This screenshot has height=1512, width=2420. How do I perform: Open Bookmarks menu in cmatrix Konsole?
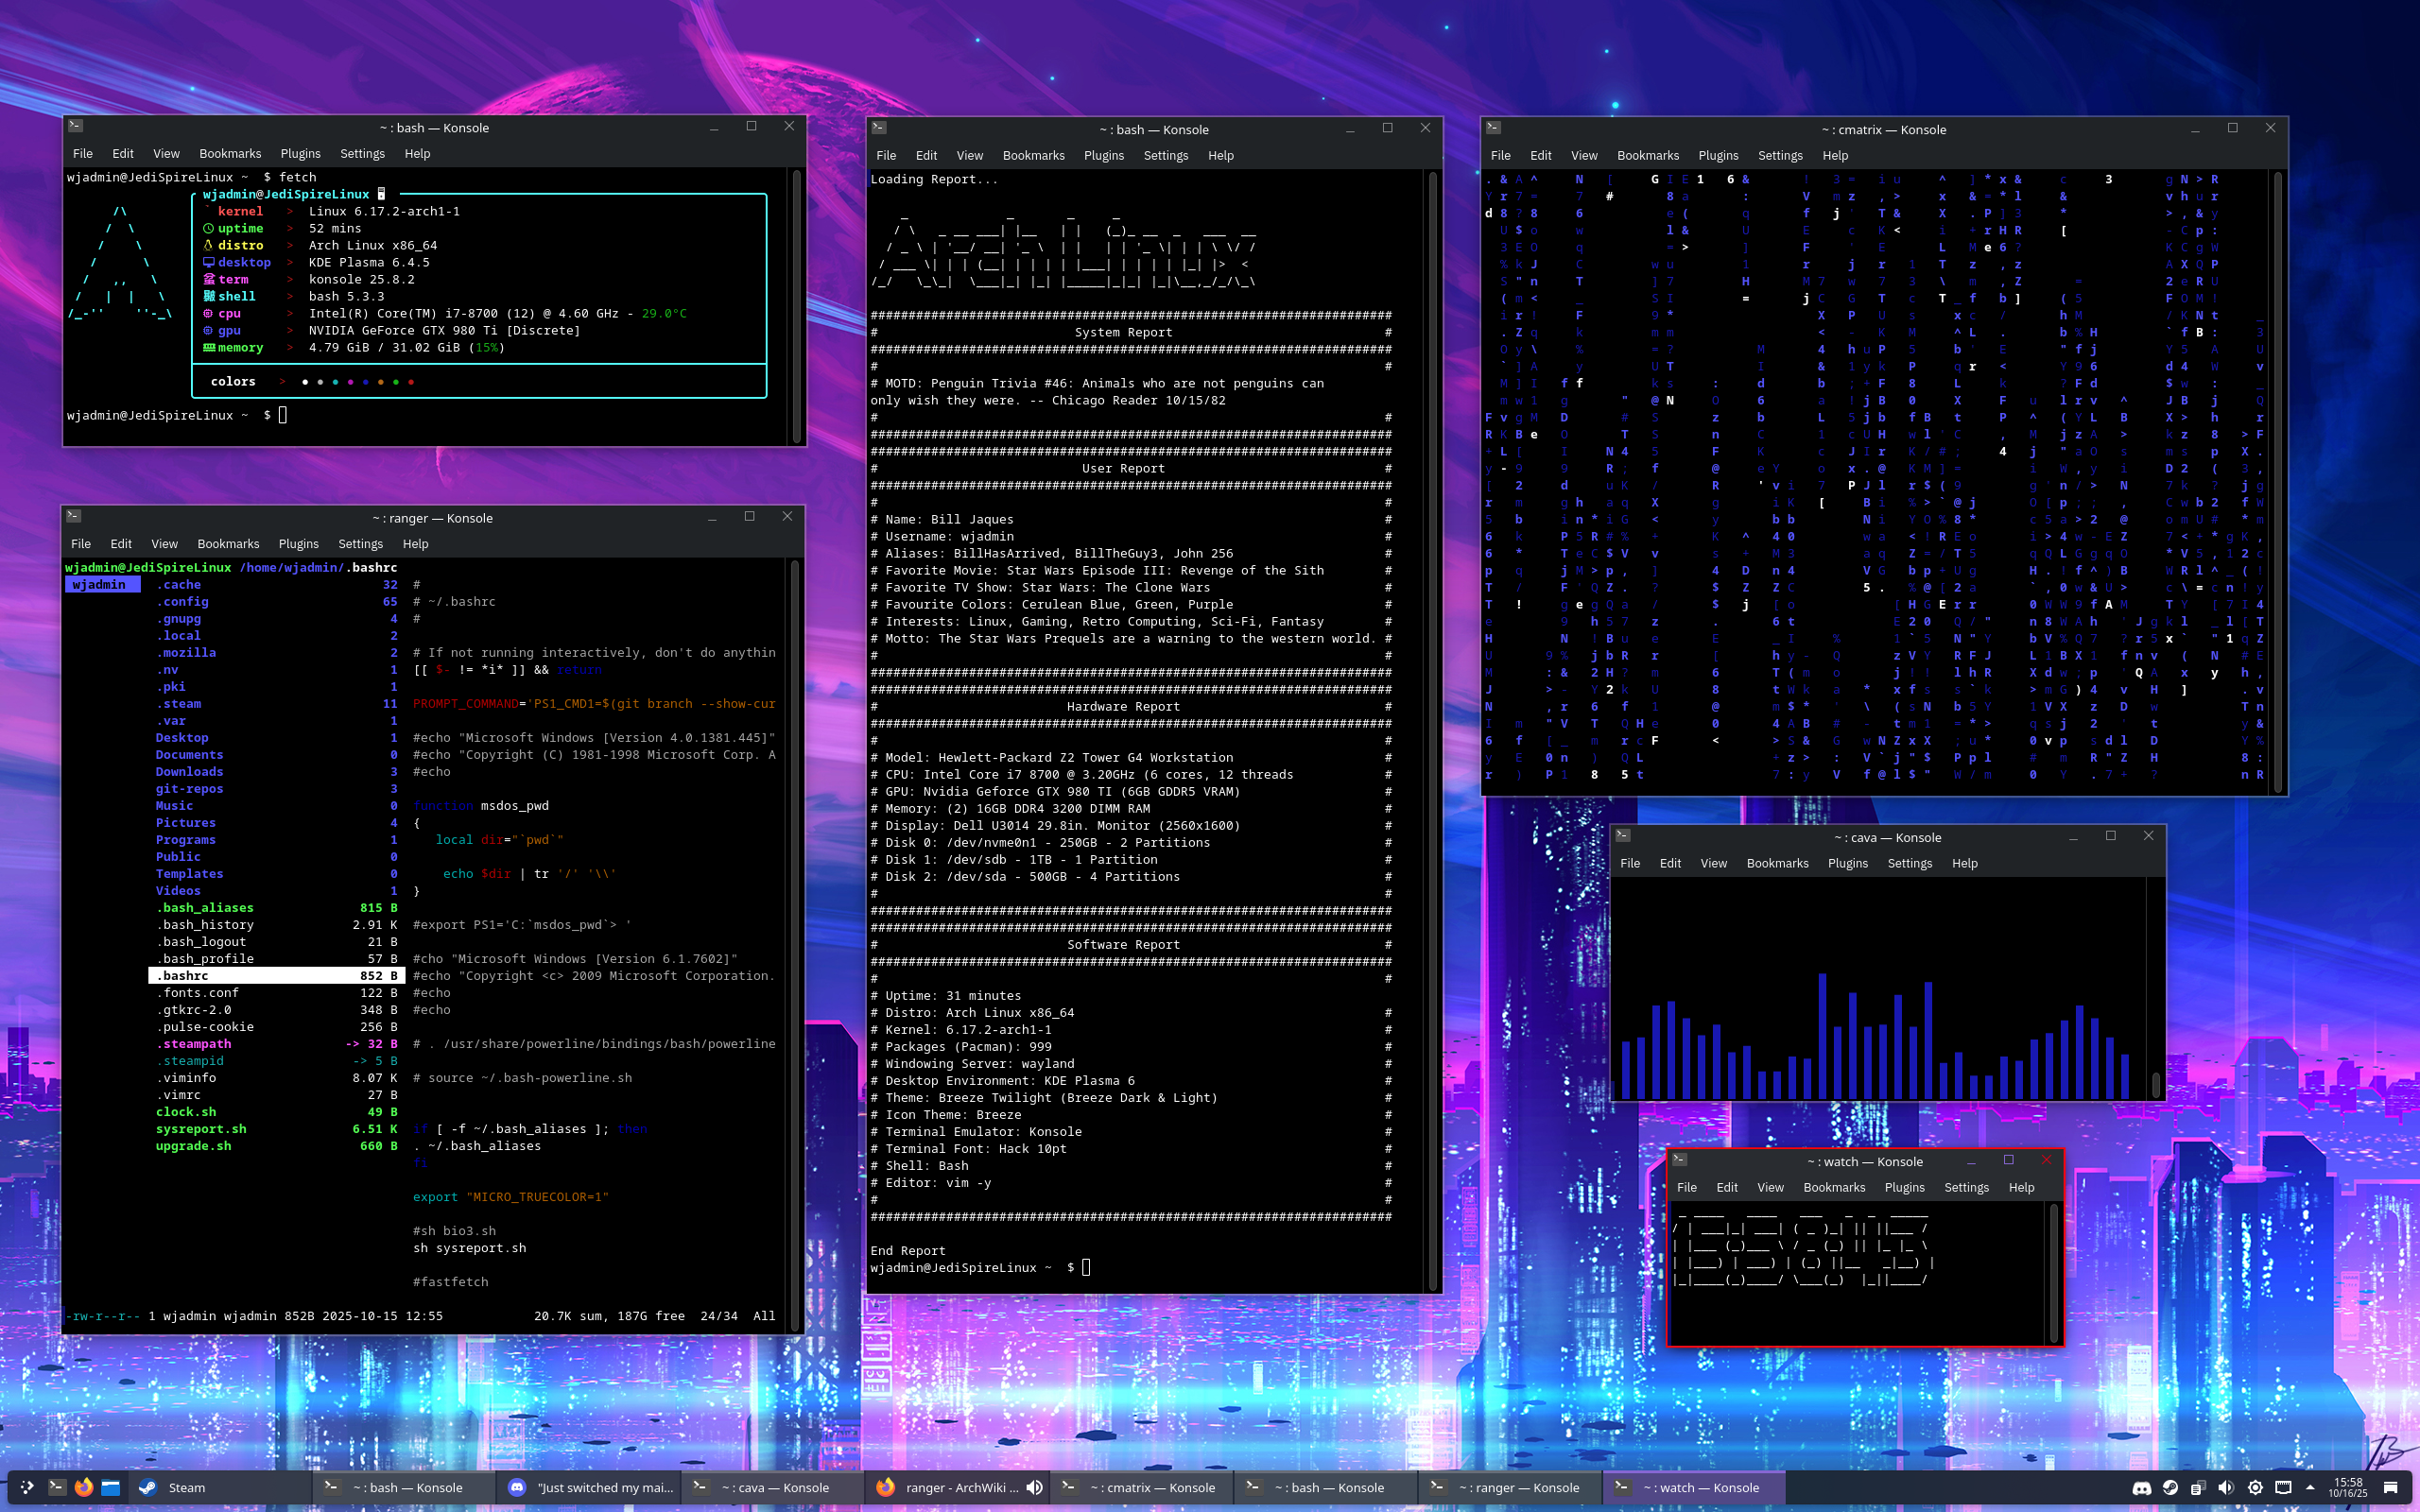pyautogui.click(x=1647, y=155)
